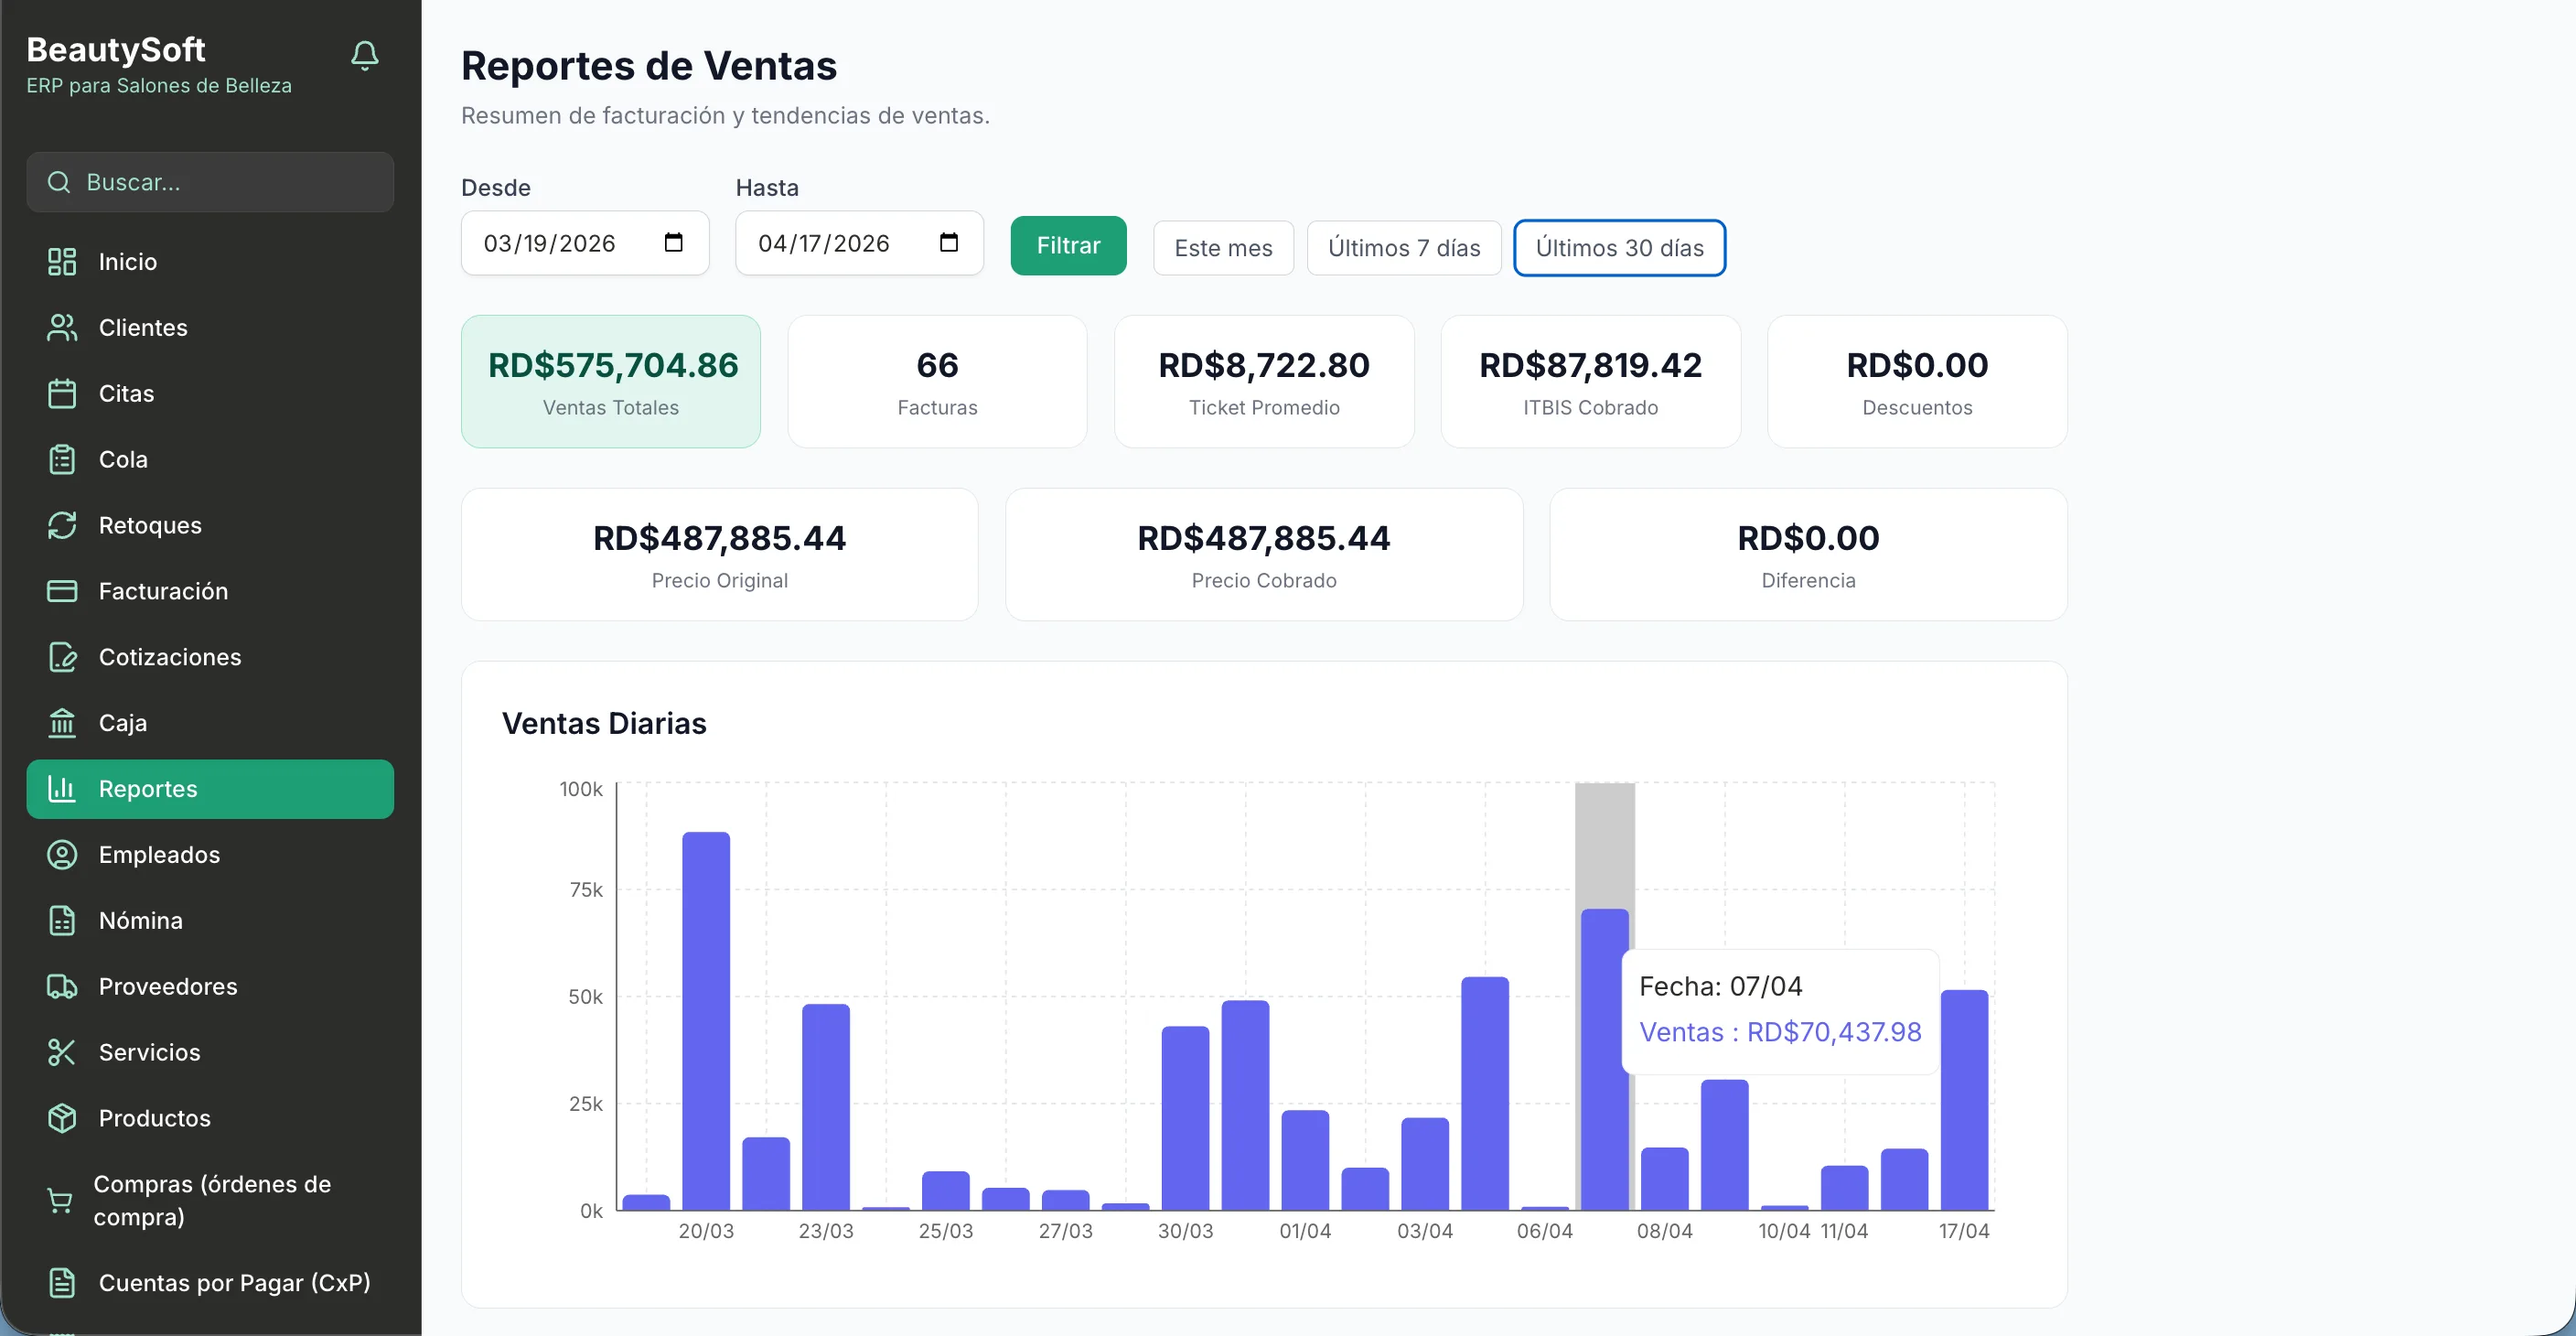Open the Desde date calendar picker
This screenshot has height=1336, width=2576.
[675, 242]
